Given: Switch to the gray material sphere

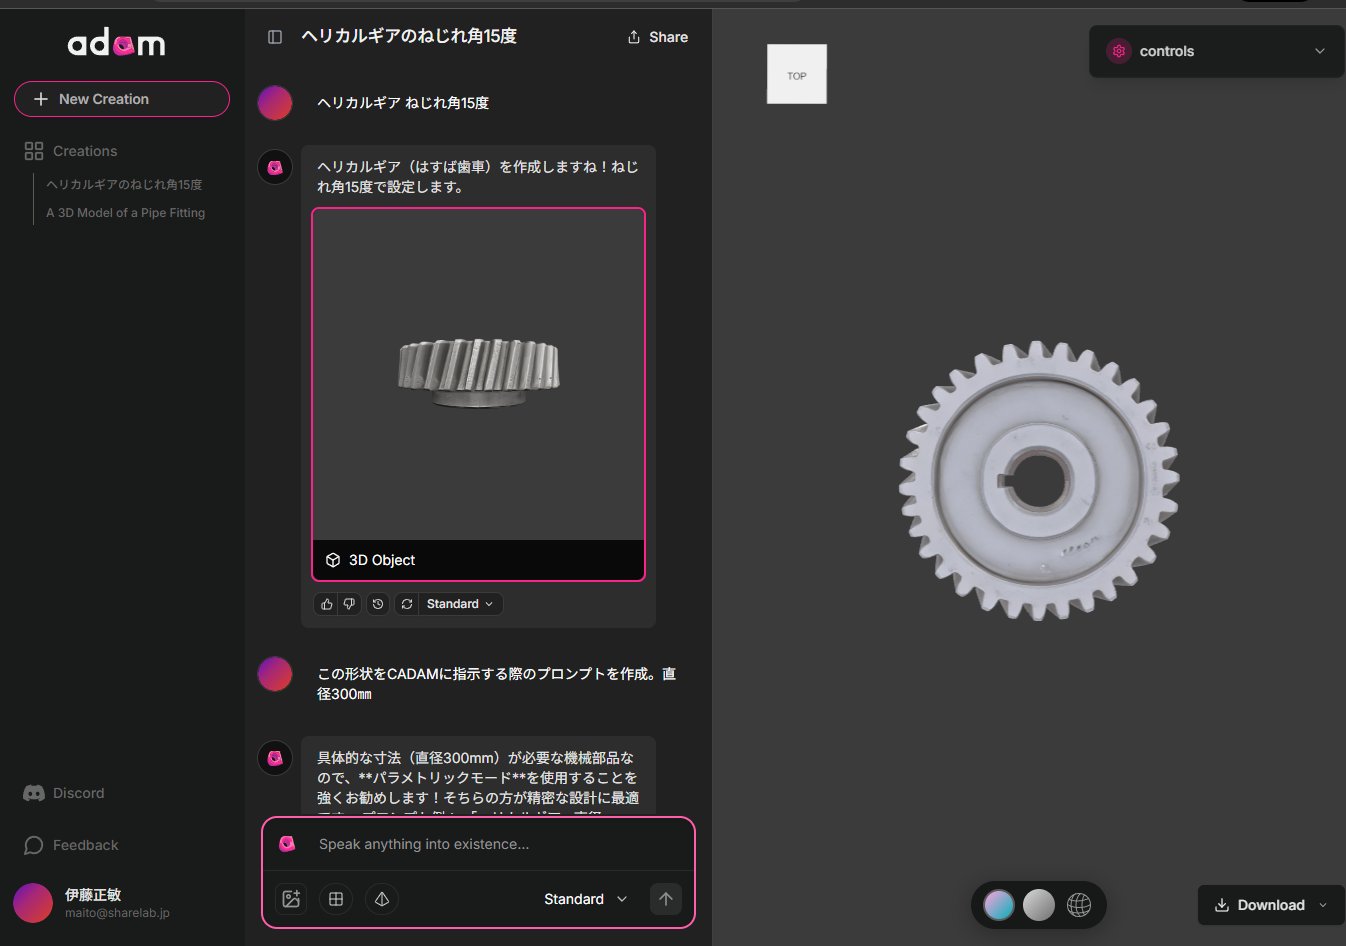Looking at the screenshot, I should click(x=1039, y=905).
